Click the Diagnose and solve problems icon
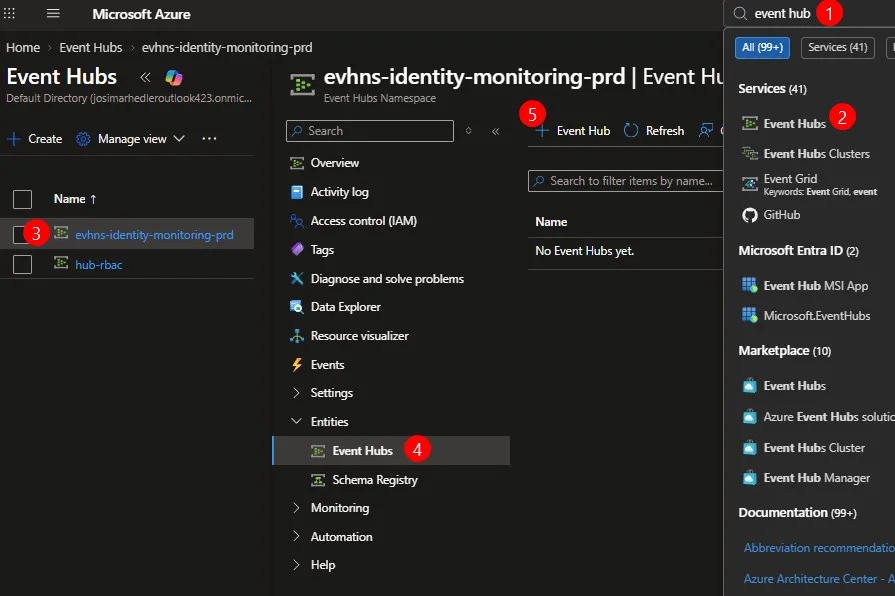Image resolution: width=895 pixels, height=596 pixels. pyautogui.click(x=297, y=279)
